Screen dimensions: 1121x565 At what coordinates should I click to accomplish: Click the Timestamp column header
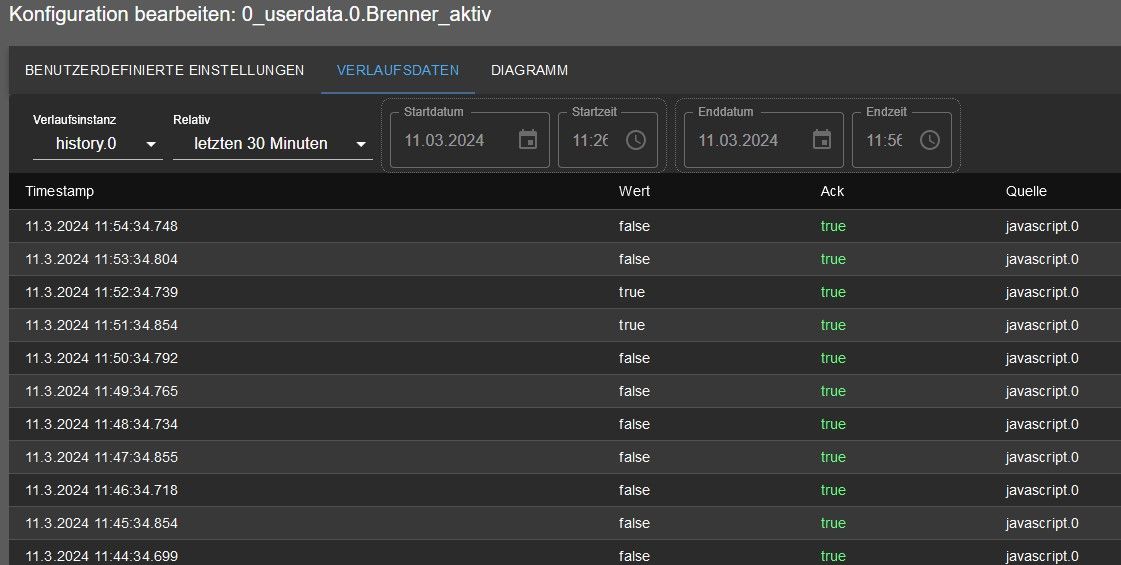pos(59,191)
